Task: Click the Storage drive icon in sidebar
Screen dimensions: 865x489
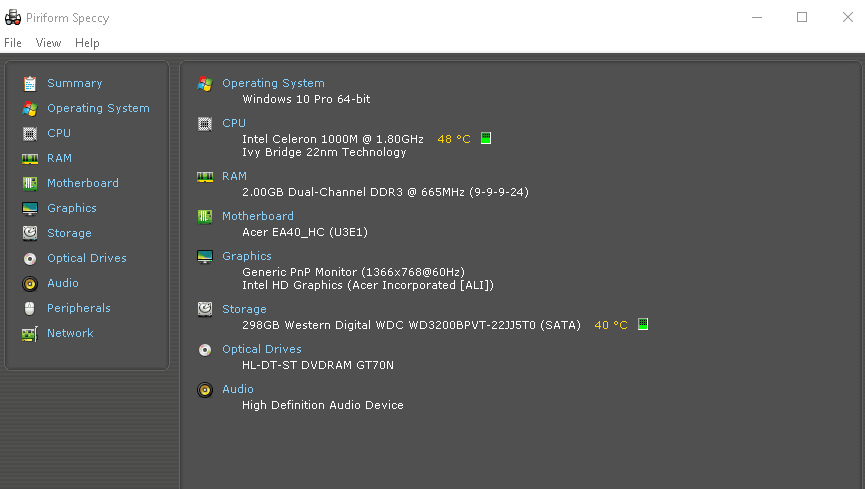Action: click(x=30, y=233)
